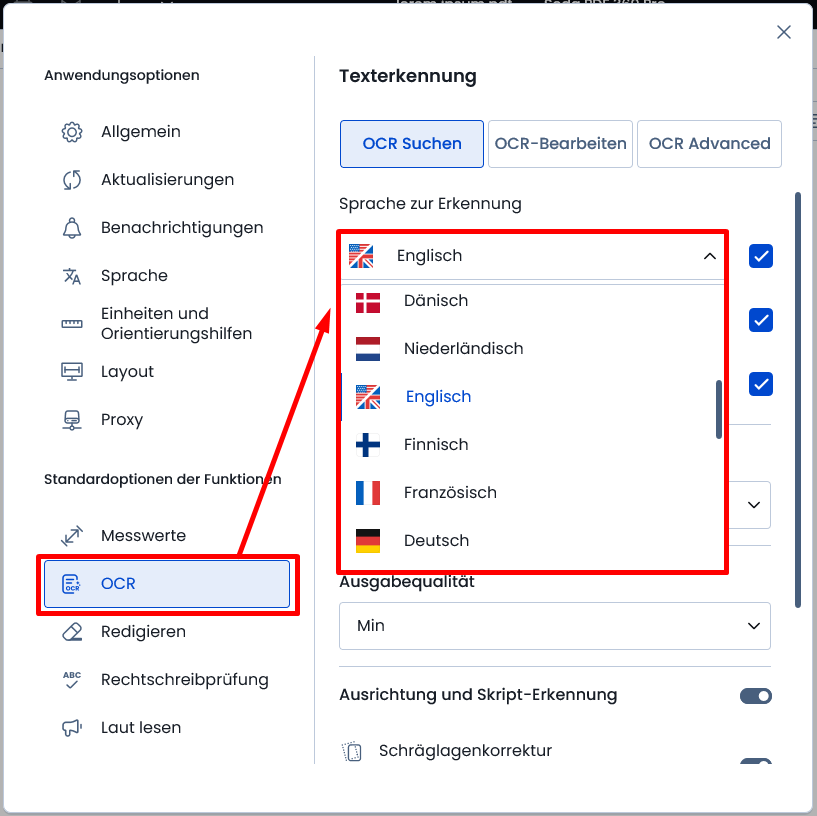Open Messwerte via the arrows icon

click(72, 536)
